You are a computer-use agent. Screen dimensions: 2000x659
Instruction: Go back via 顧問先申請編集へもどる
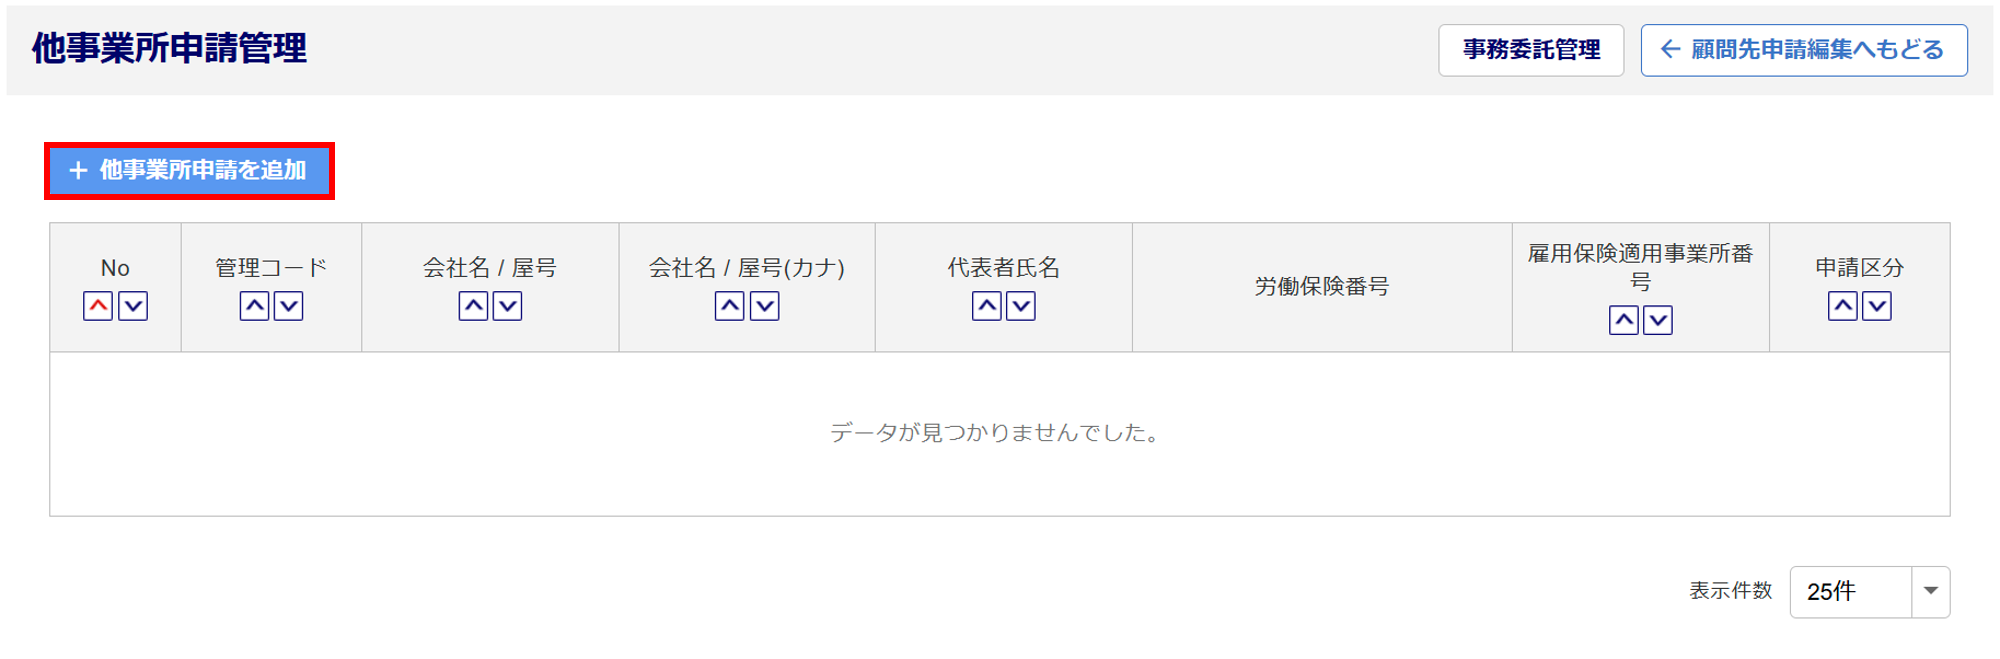click(x=1804, y=50)
